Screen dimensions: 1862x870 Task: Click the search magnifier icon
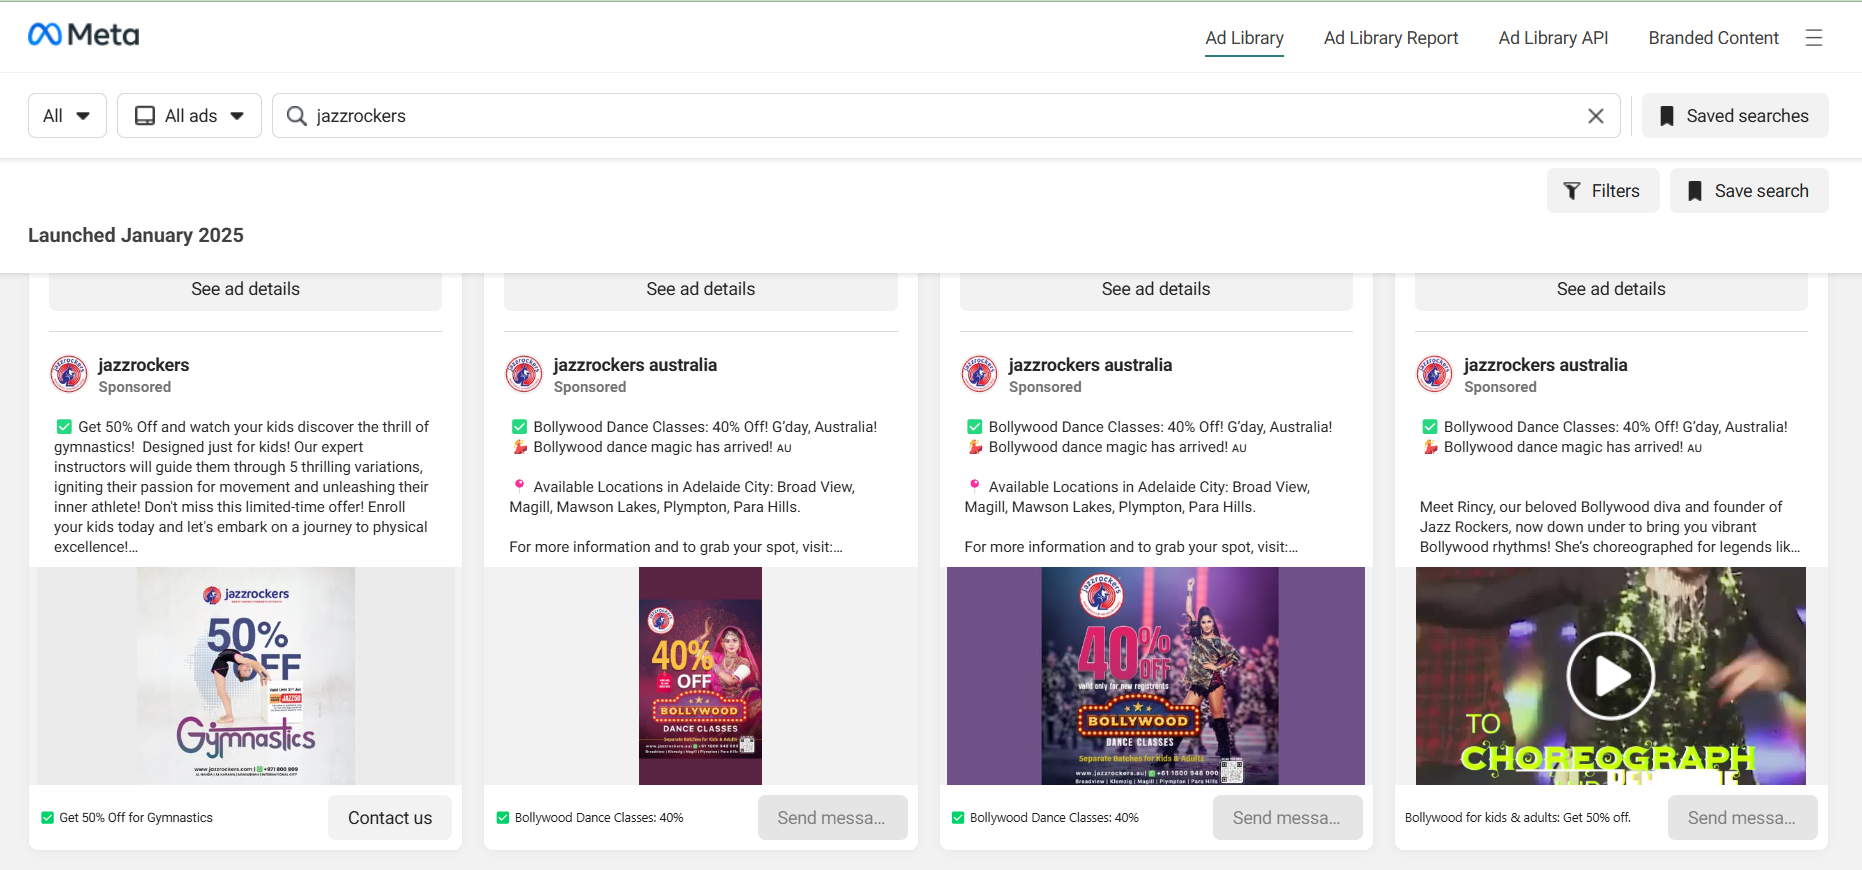tap(296, 116)
